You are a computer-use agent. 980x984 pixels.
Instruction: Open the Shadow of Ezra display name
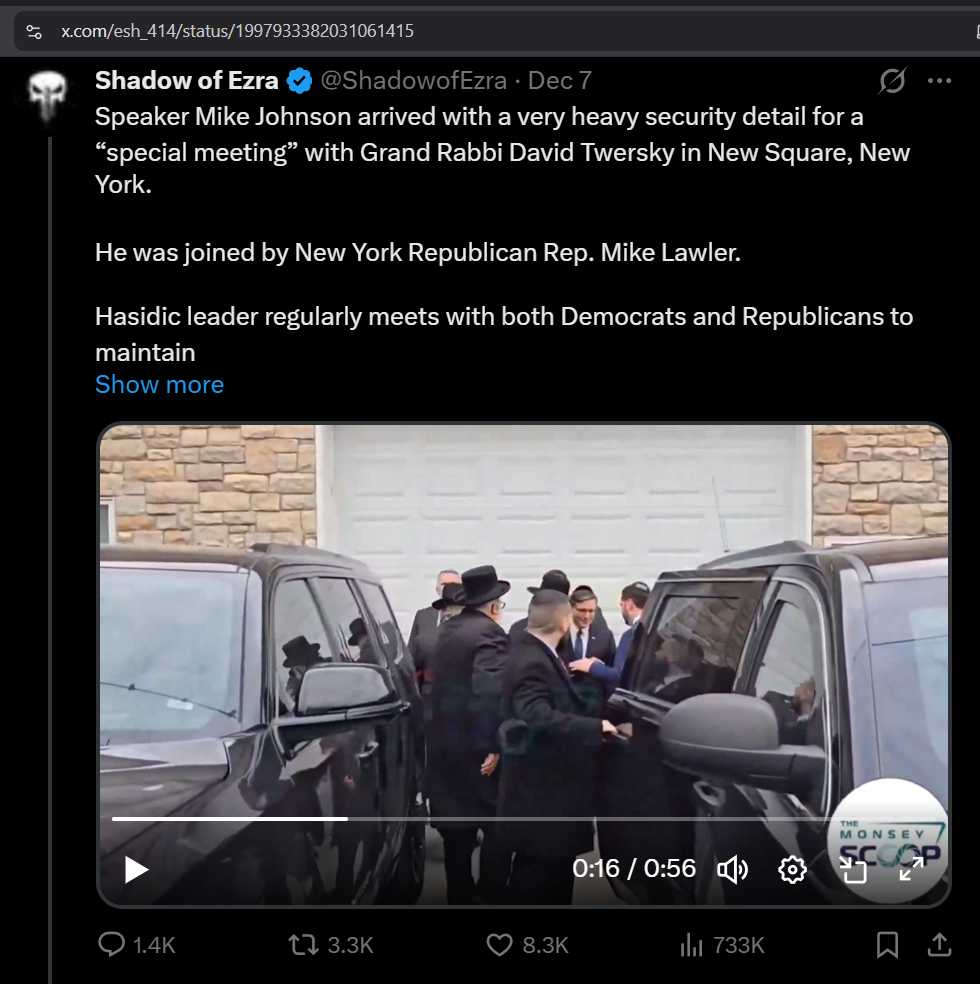click(187, 81)
